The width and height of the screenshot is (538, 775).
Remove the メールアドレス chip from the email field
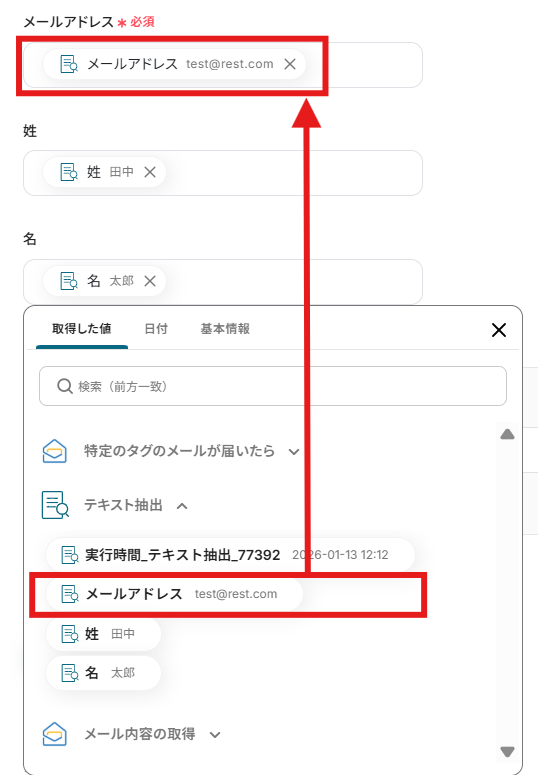point(290,64)
